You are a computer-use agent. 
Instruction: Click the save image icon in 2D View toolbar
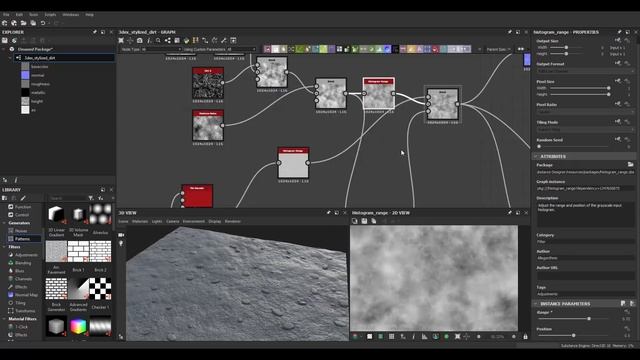point(364,221)
